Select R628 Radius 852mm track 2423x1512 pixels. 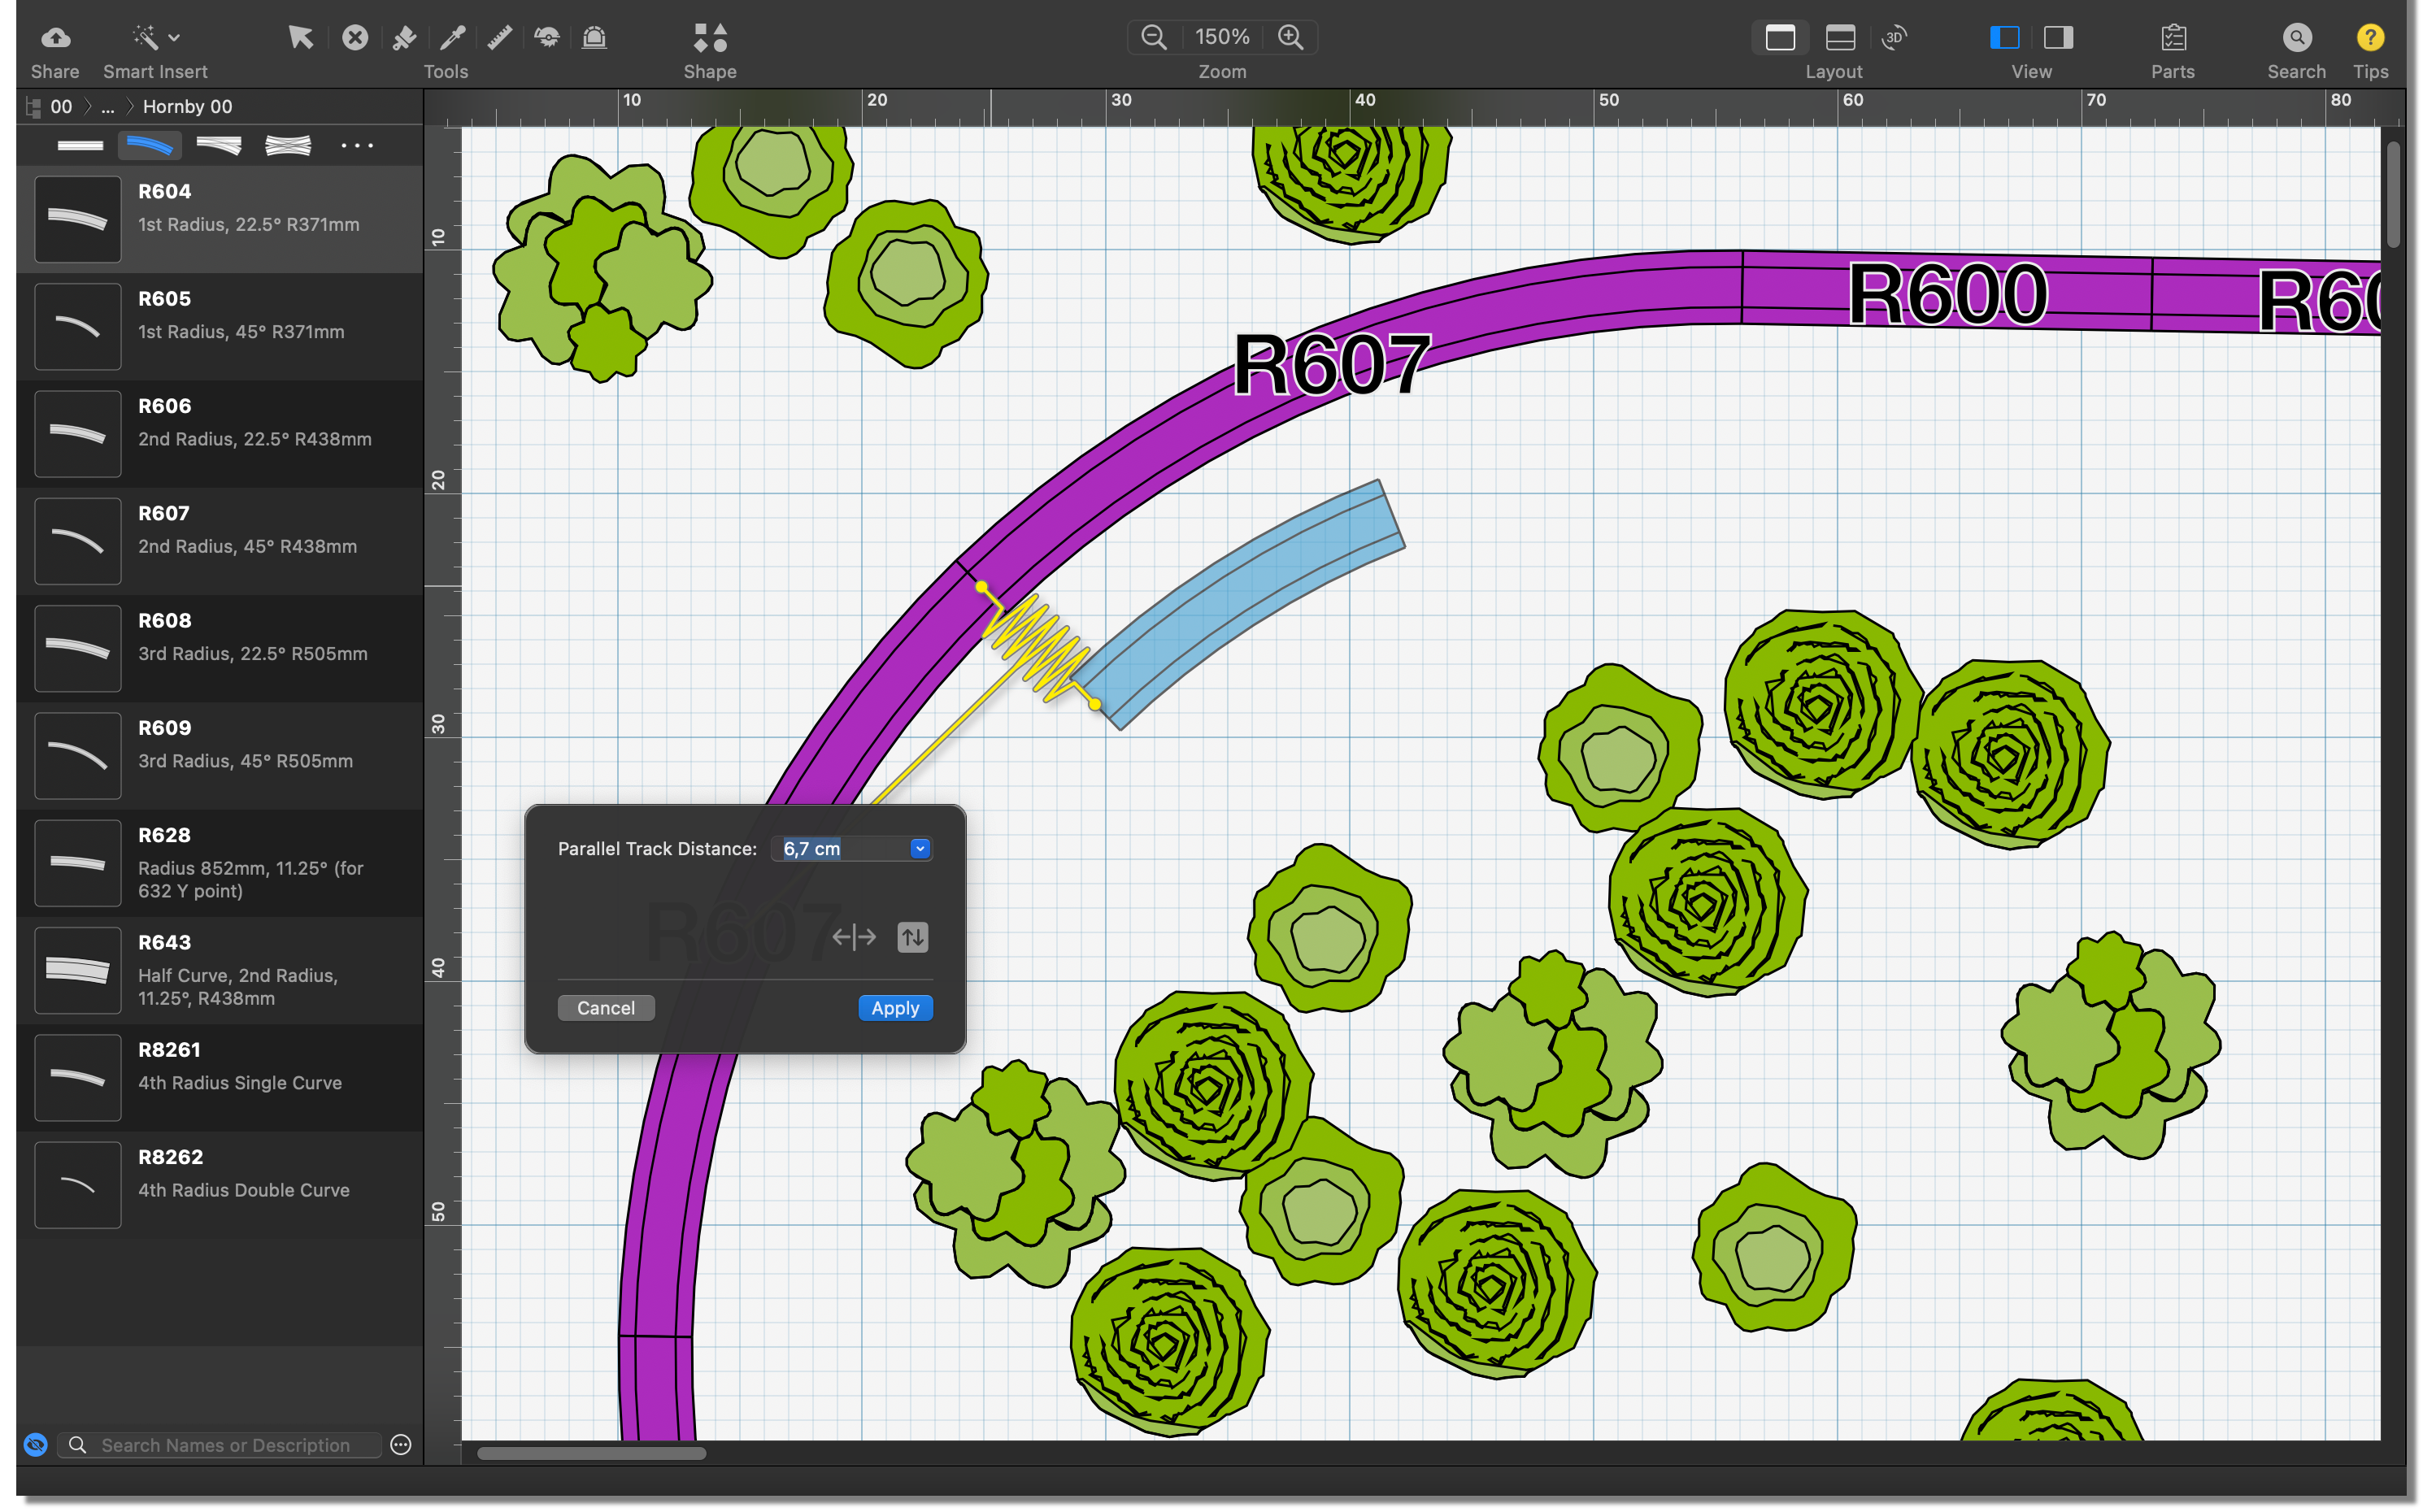220,863
